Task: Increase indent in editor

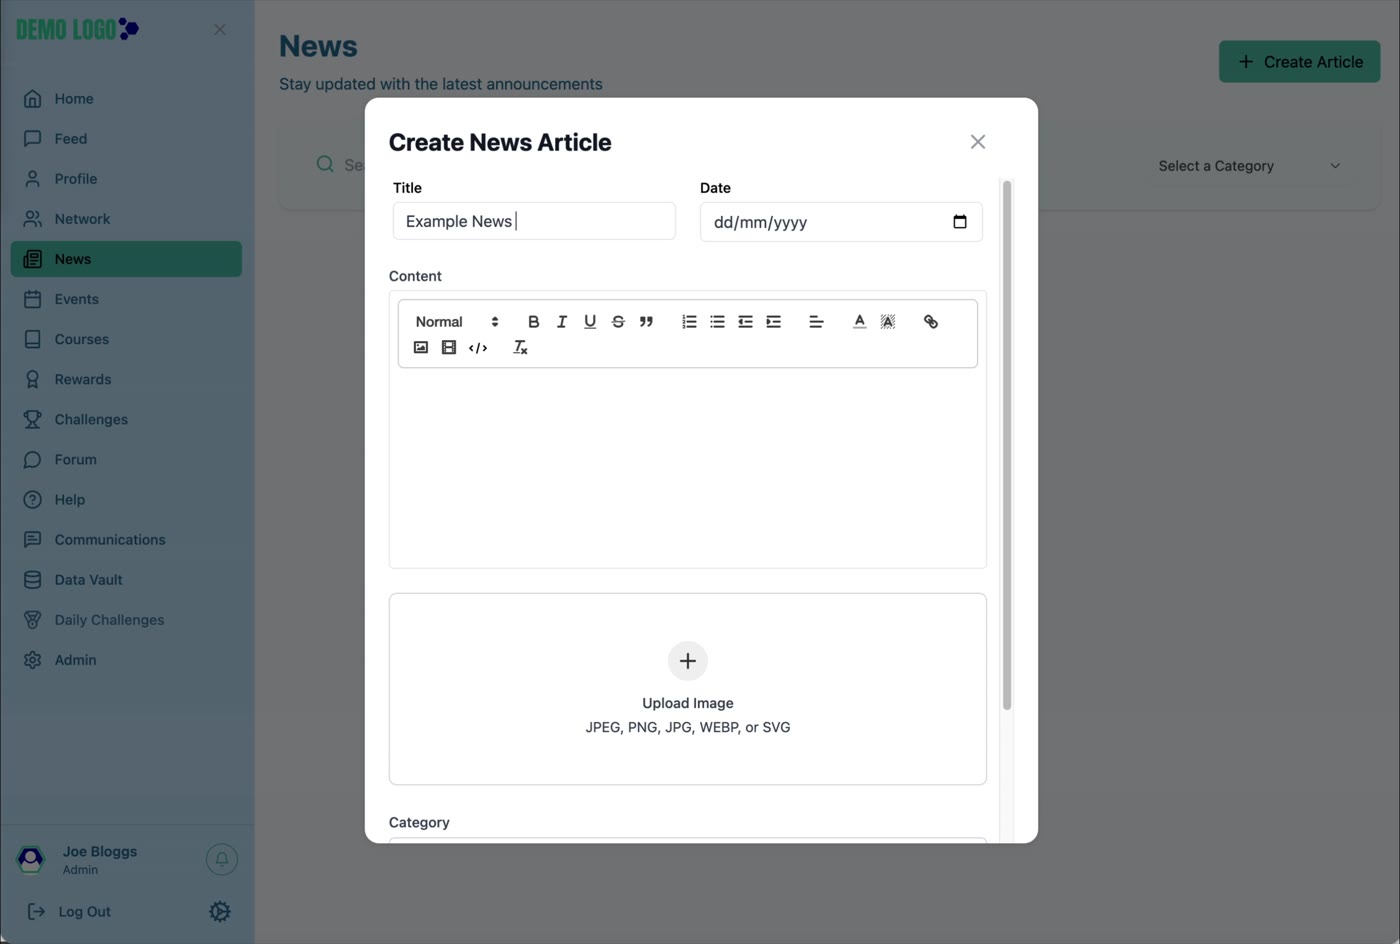Action: (773, 322)
